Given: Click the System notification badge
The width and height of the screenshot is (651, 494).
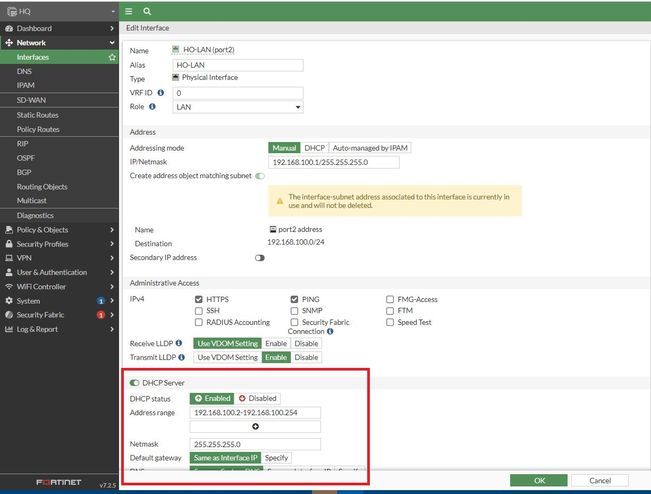Looking at the screenshot, I should pyautogui.click(x=100, y=301).
